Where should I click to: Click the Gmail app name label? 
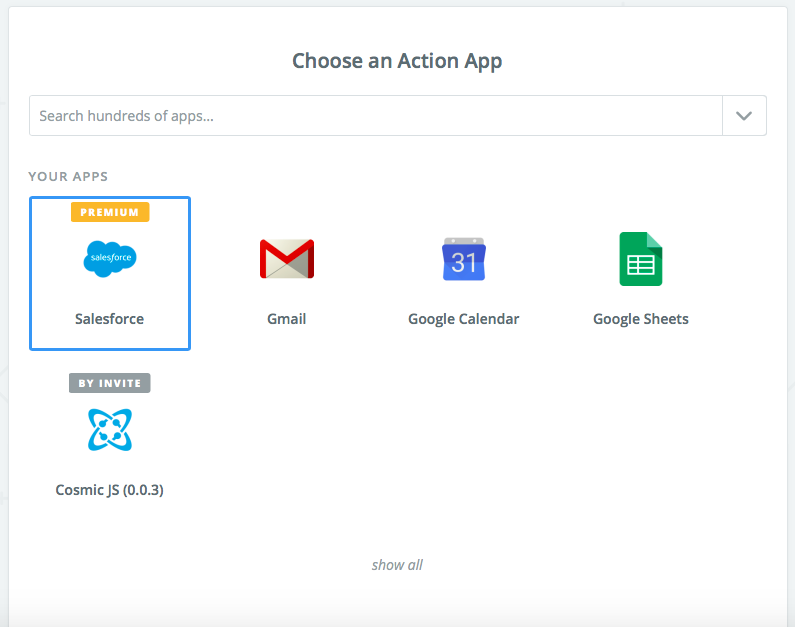[286, 319]
